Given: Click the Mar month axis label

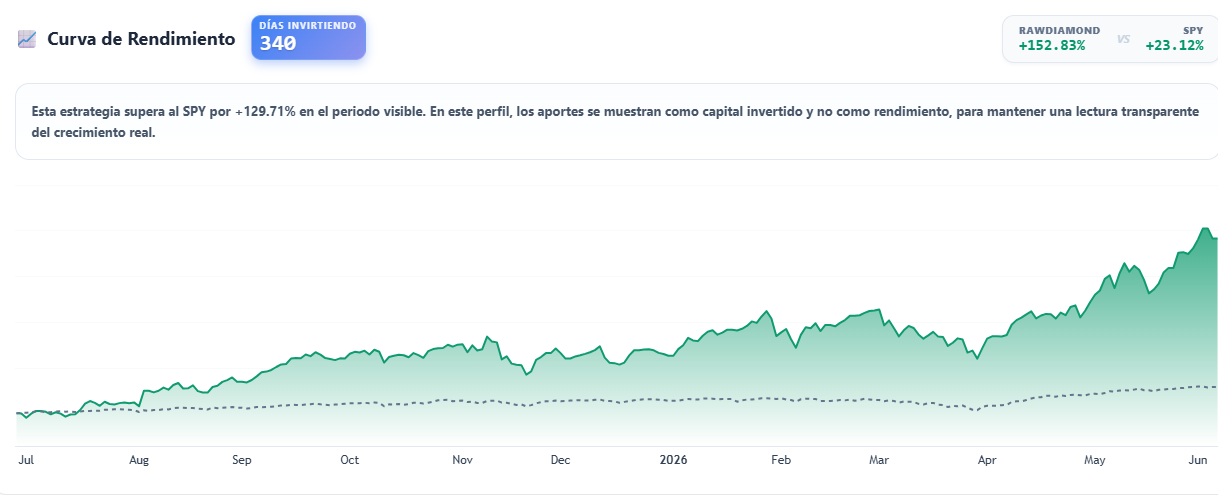Looking at the screenshot, I should tap(879, 460).
